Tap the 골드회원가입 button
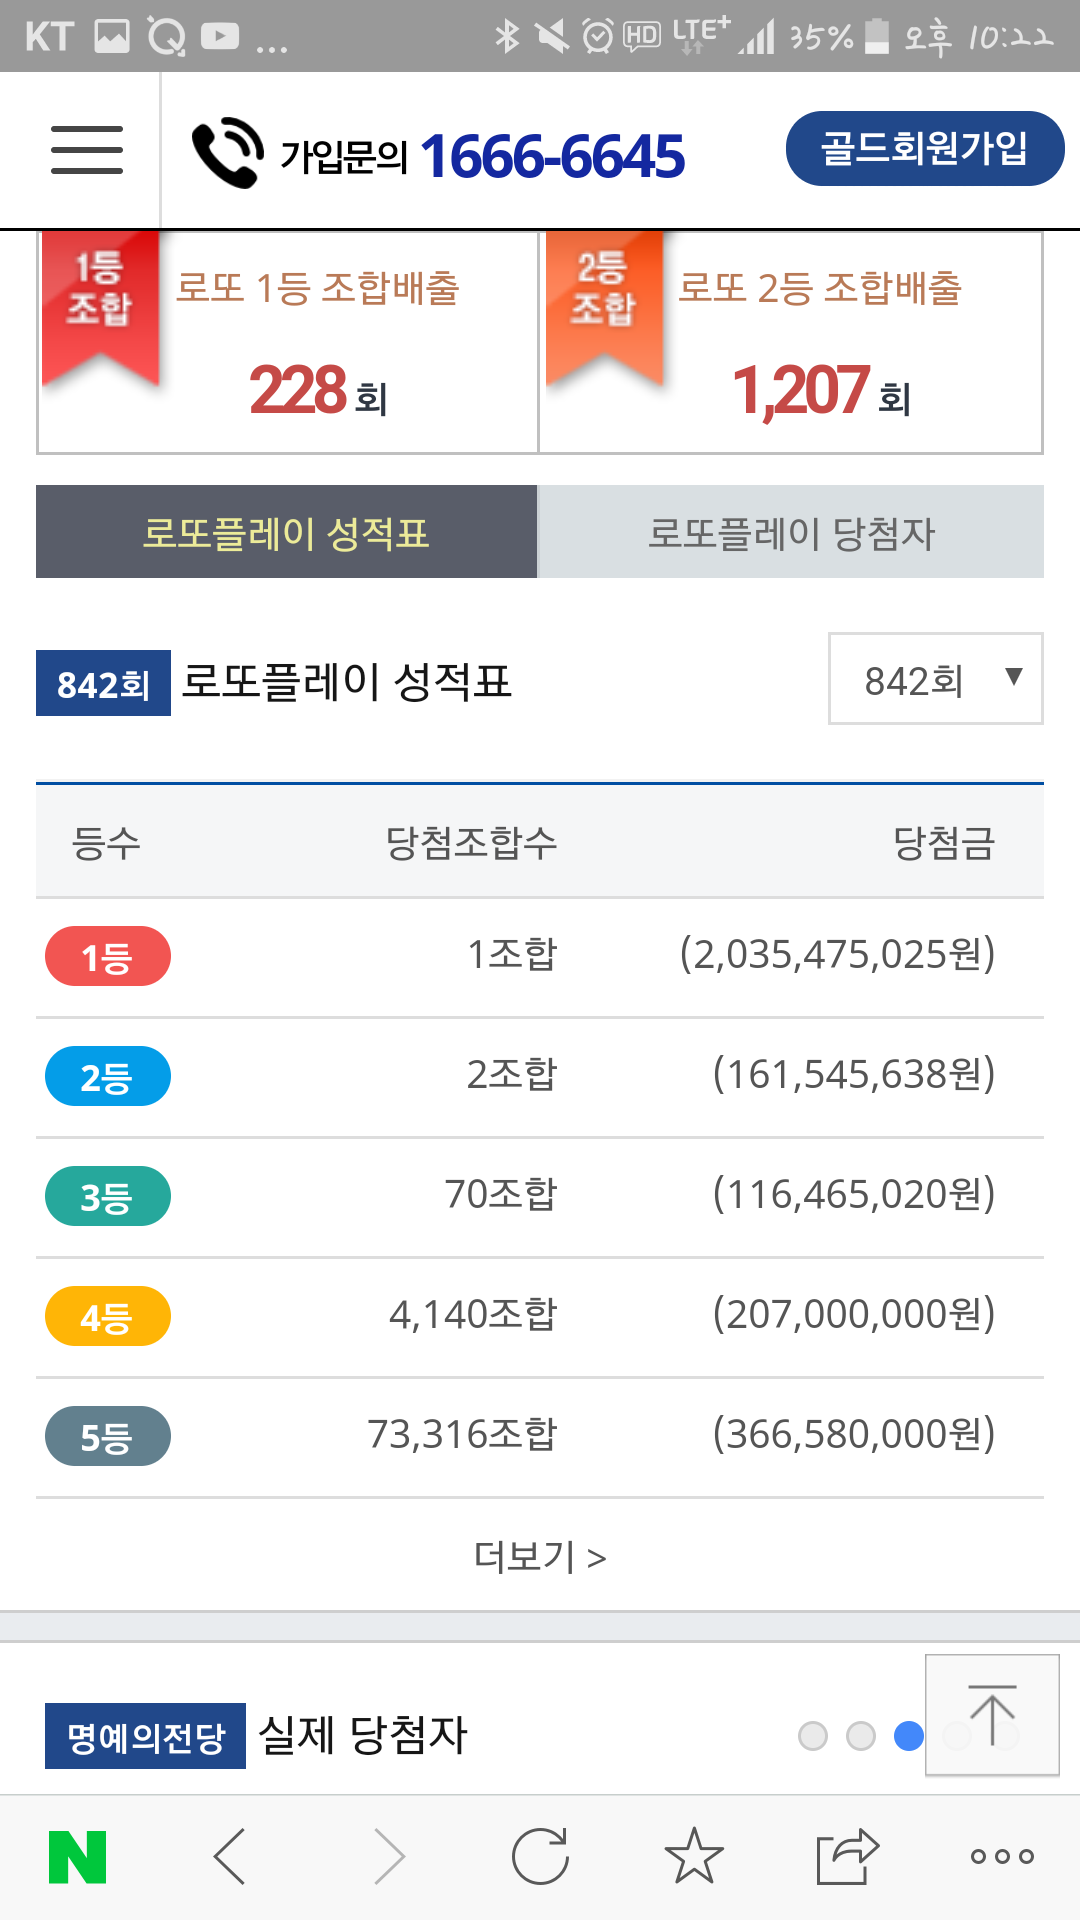The width and height of the screenshot is (1080, 1920). 925,149
